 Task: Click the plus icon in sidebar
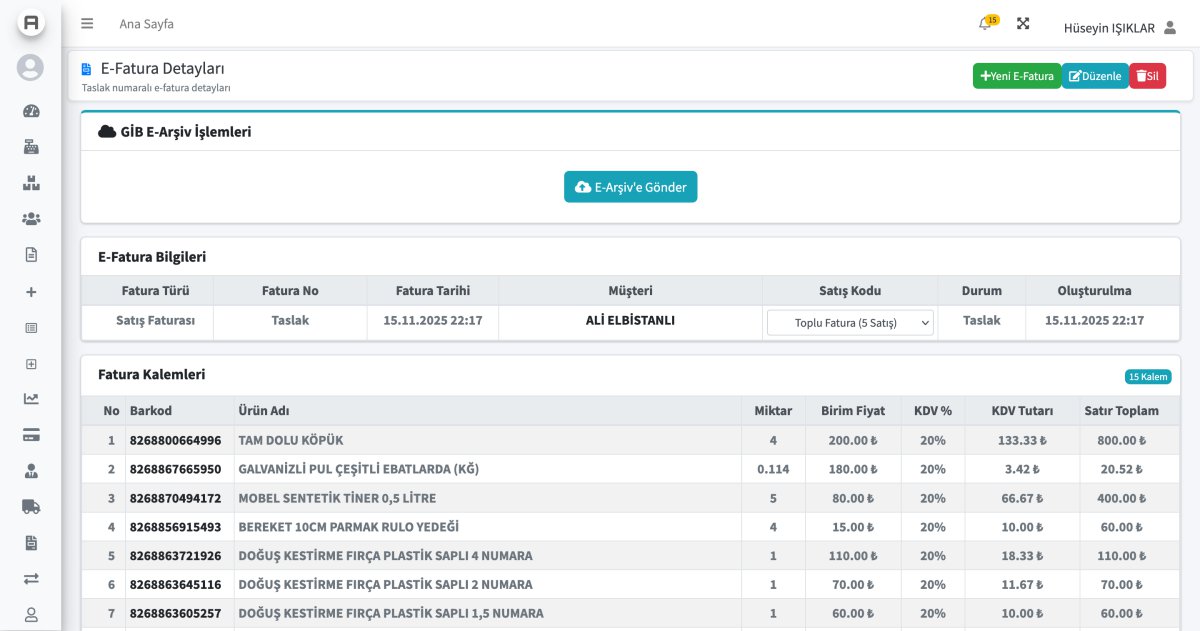31,292
